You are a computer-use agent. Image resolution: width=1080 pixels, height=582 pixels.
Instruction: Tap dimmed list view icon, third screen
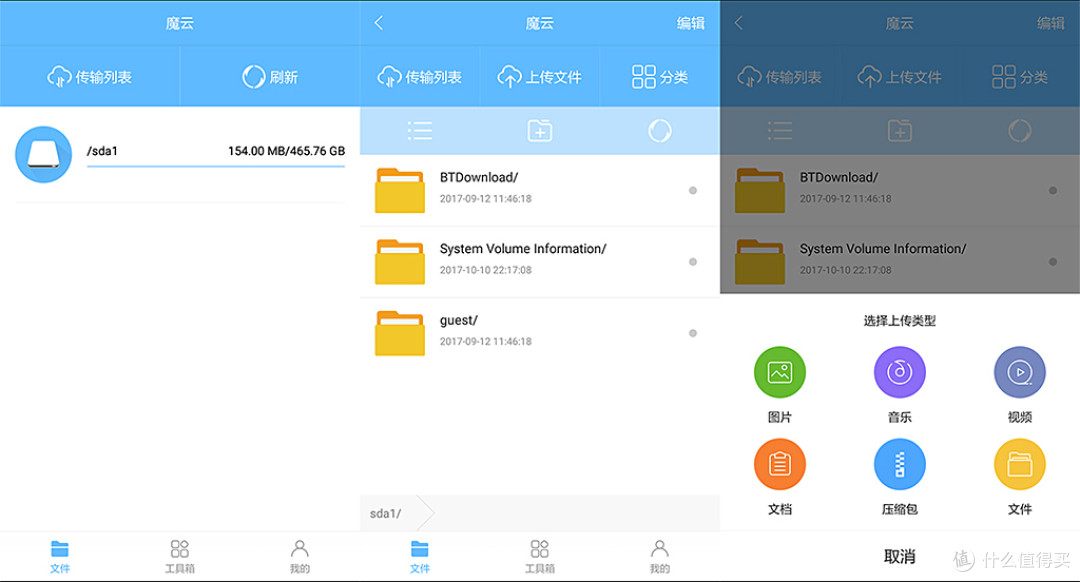click(x=780, y=130)
